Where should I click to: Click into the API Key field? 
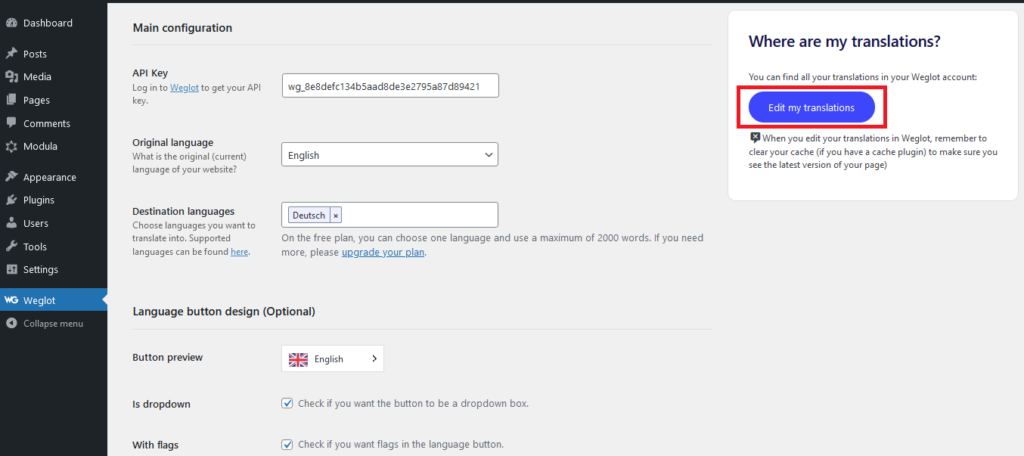point(389,86)
